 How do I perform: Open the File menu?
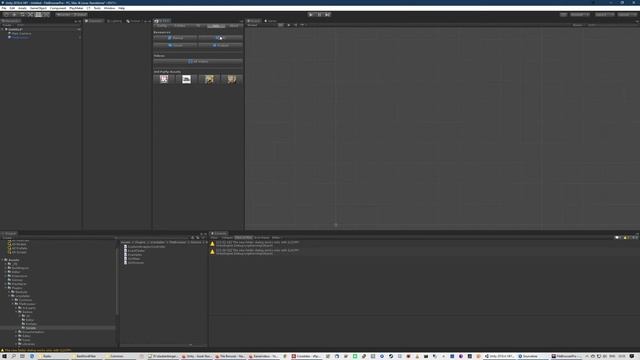[x=4, y=8]
